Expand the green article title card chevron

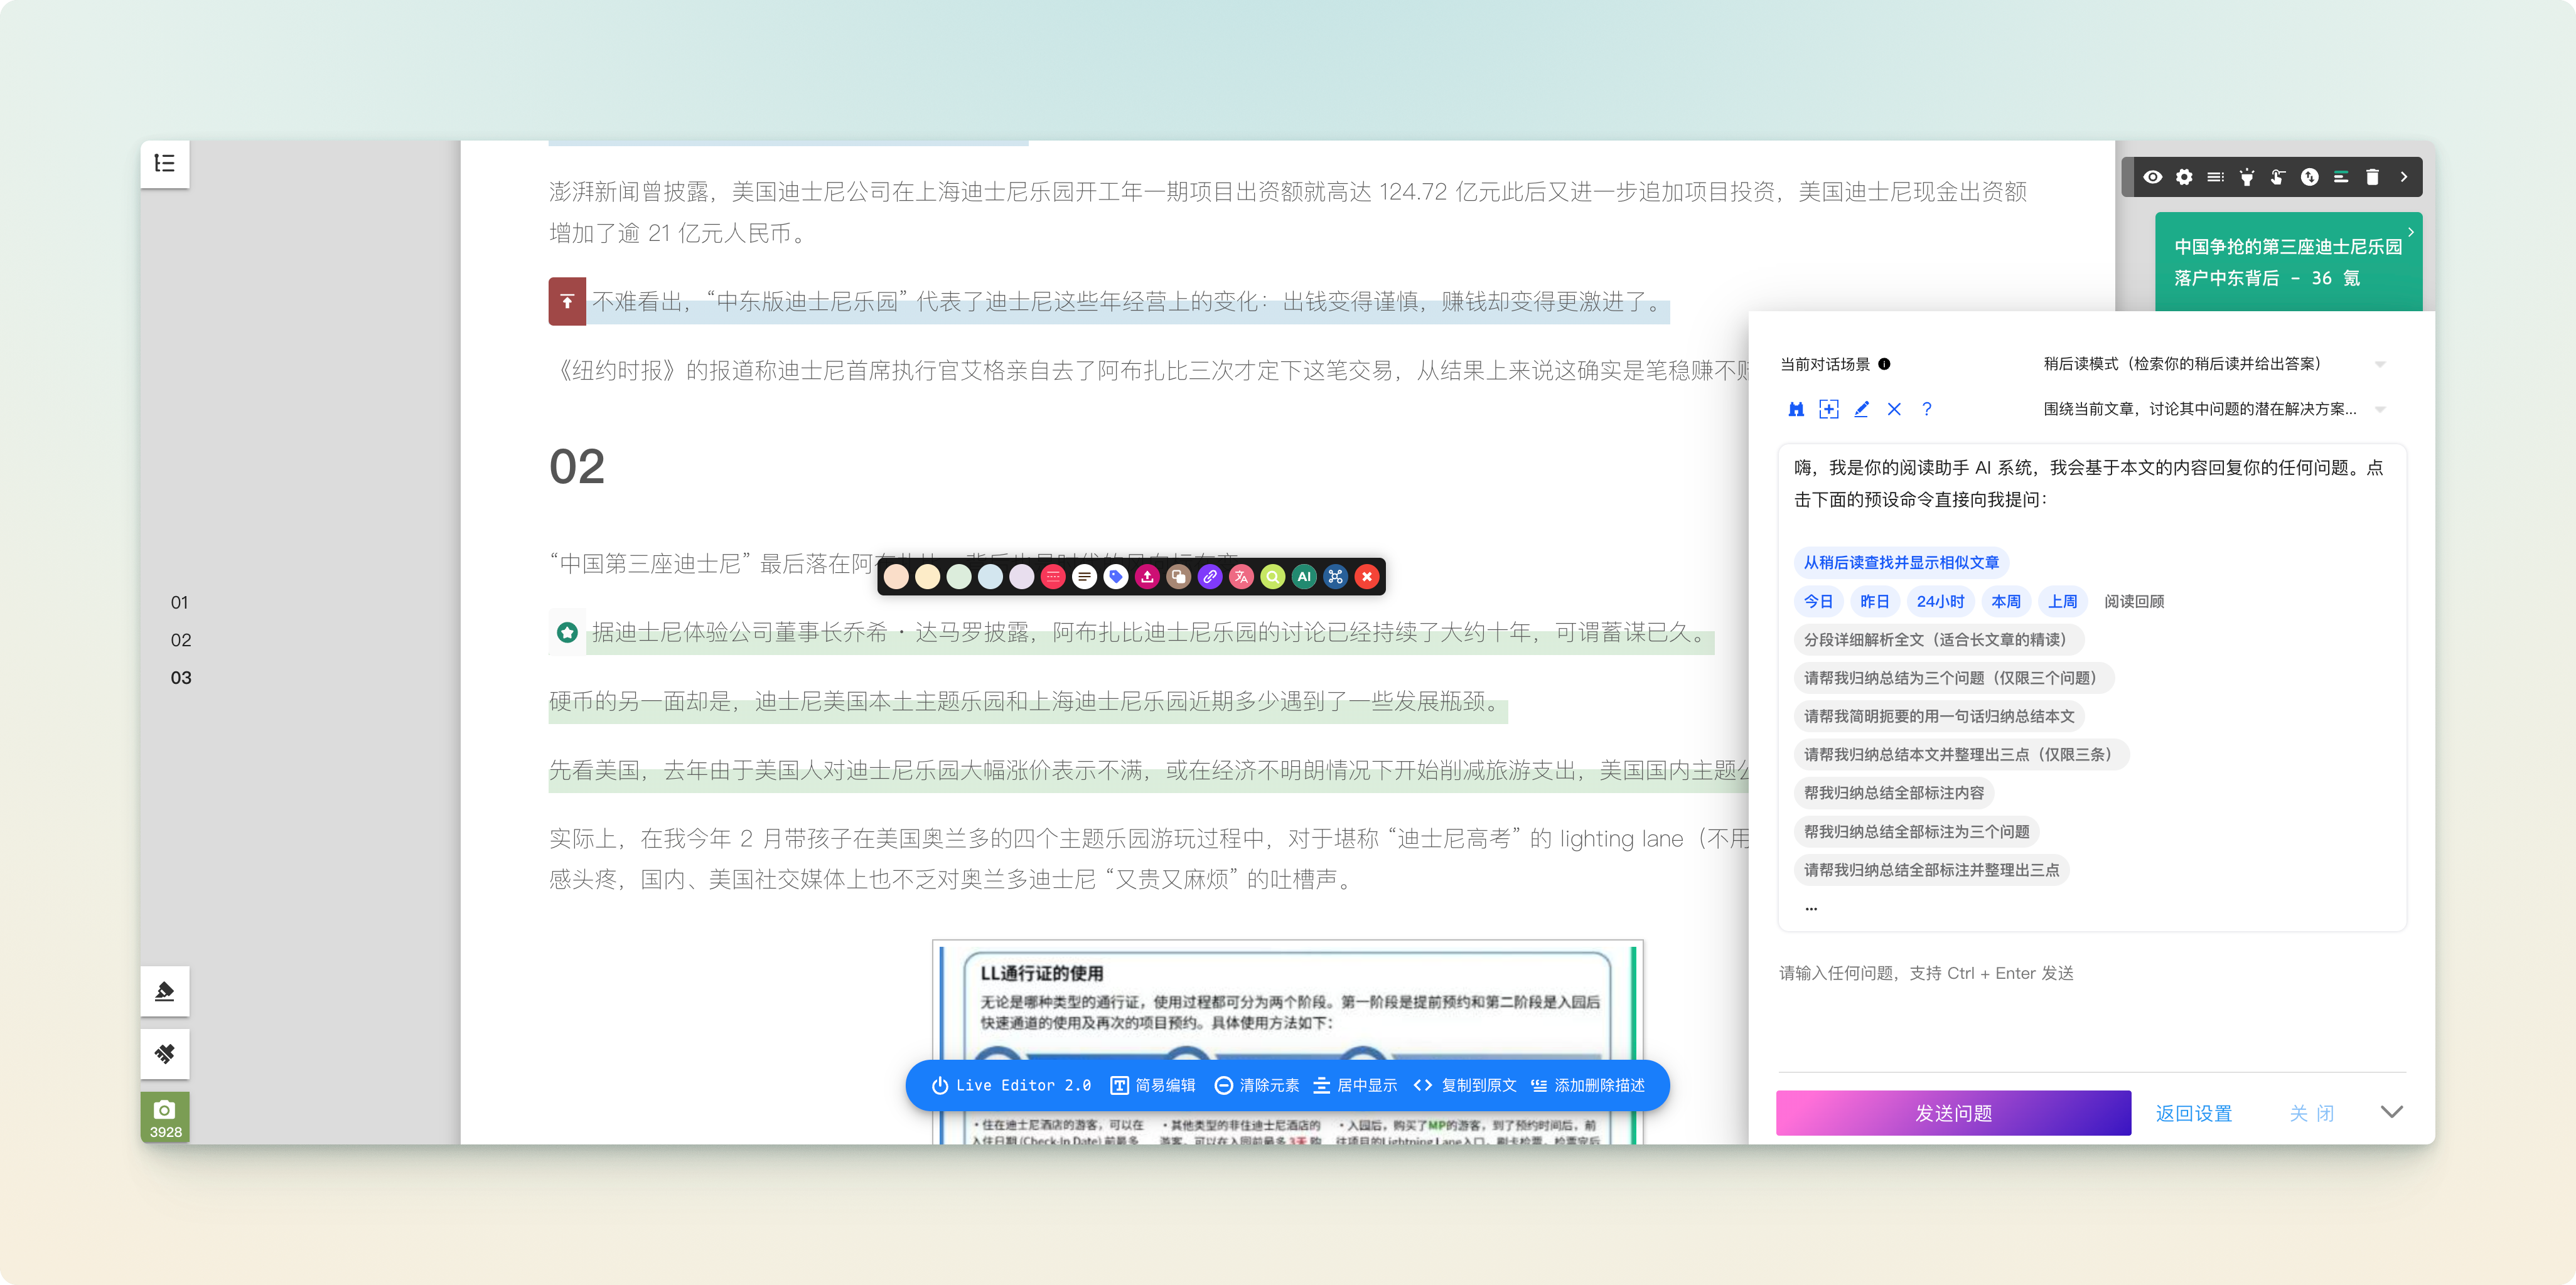click(2411, 232)
